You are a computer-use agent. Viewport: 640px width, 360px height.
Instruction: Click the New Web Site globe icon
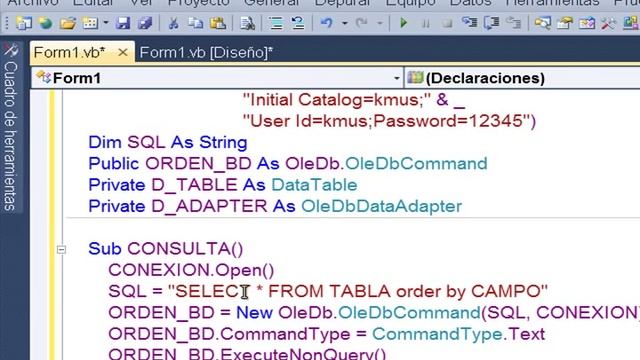click(x=45, y=23)
